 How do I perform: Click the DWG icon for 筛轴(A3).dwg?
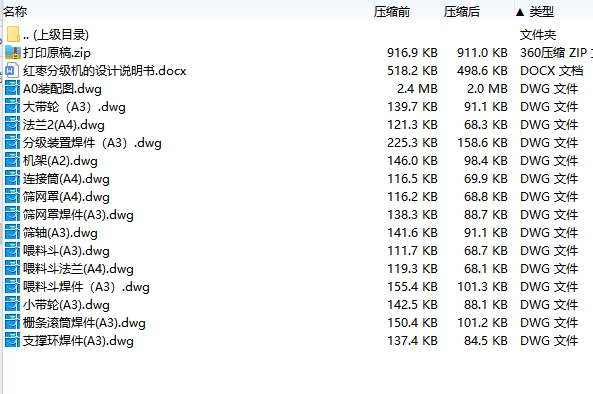12,233
